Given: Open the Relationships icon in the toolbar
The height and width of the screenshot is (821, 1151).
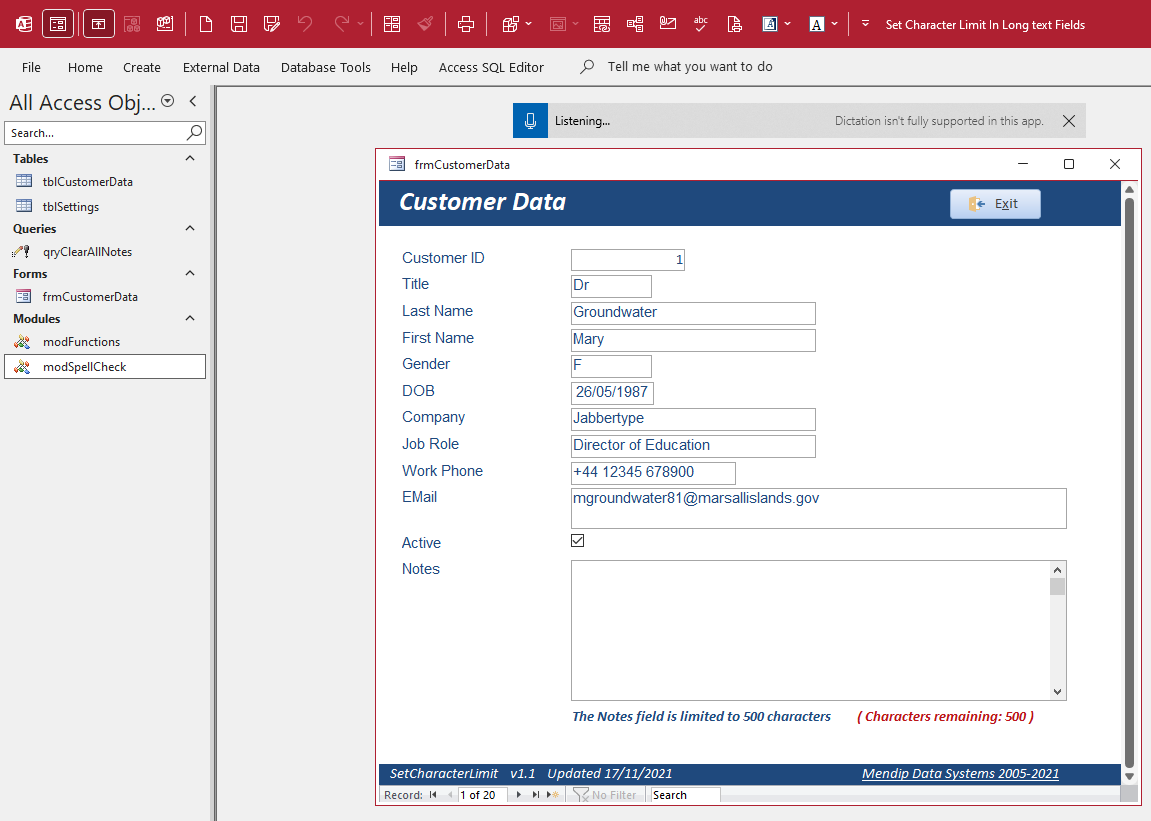Looking at the screenshot, I should tap(635, 24).
